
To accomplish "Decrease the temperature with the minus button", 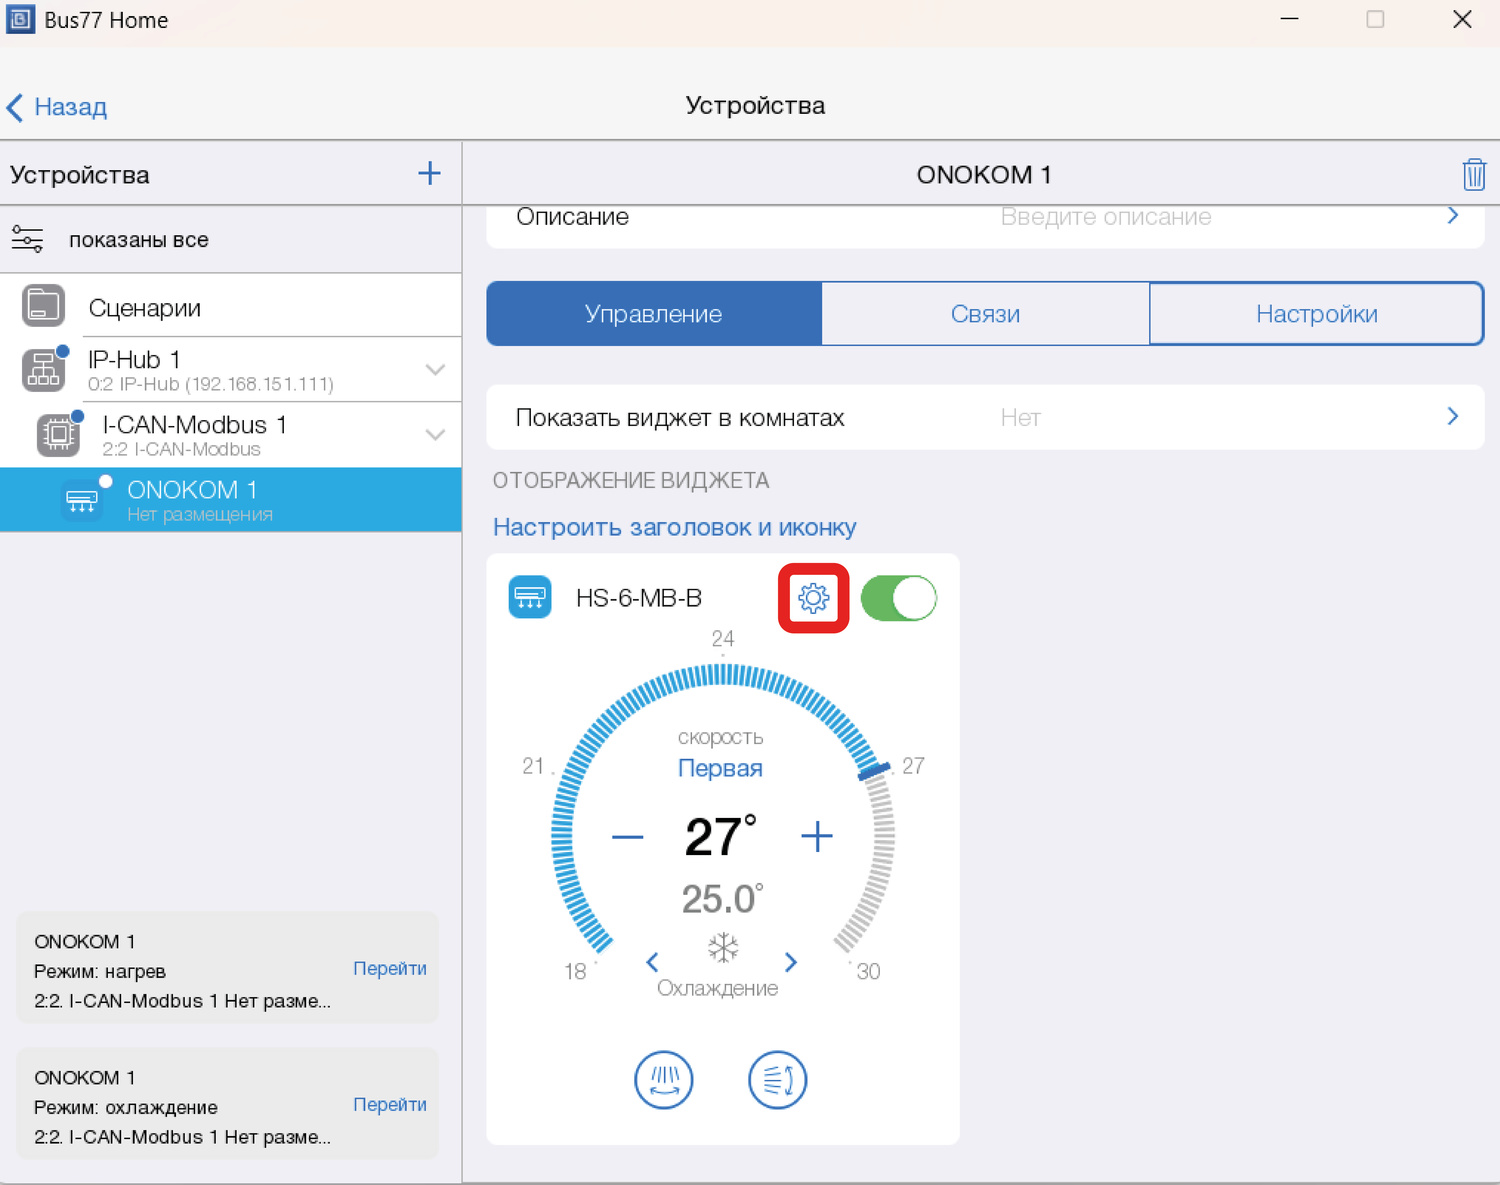I will [x=627, y=837].
